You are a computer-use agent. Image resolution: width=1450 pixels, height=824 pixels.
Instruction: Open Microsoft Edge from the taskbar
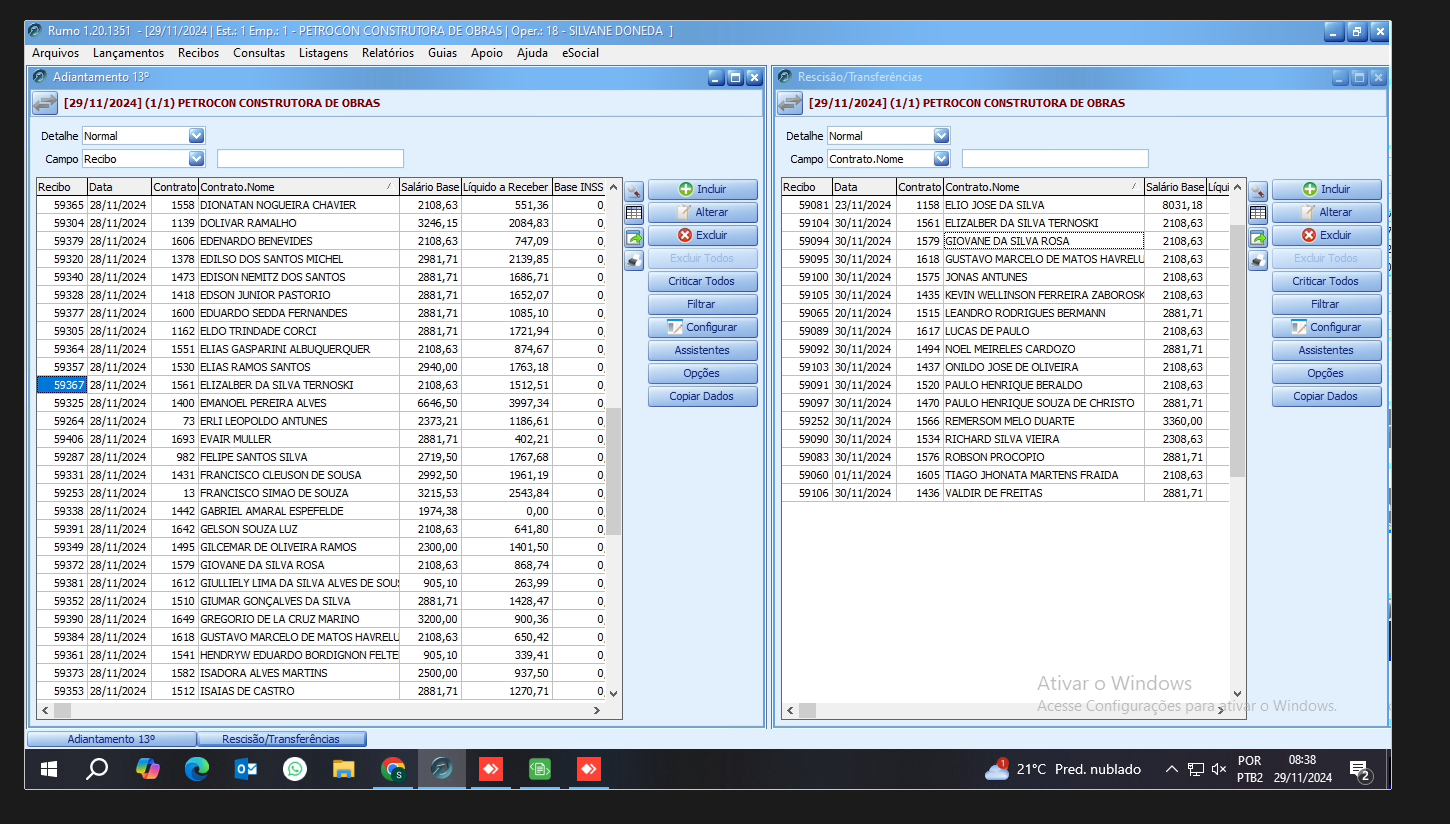(x=196, y=769)
